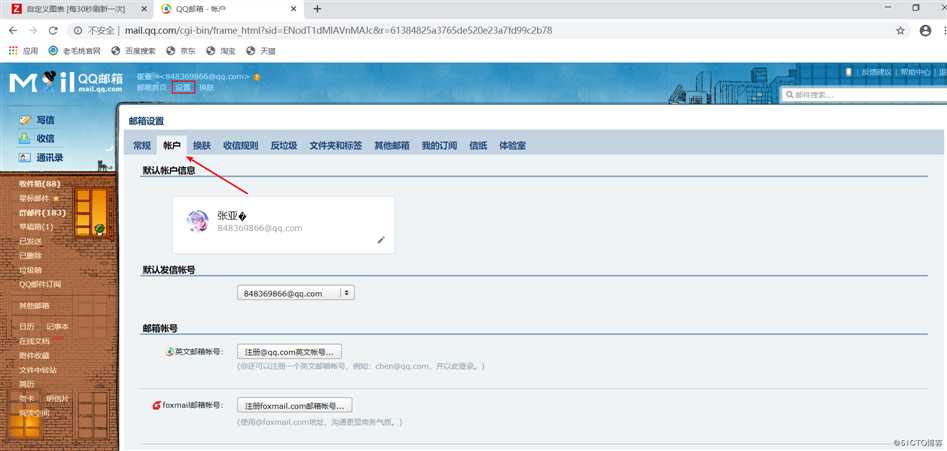Open new browser tab with plus icon
Viewport: 947px width, 451px height.
click(318, 8)
